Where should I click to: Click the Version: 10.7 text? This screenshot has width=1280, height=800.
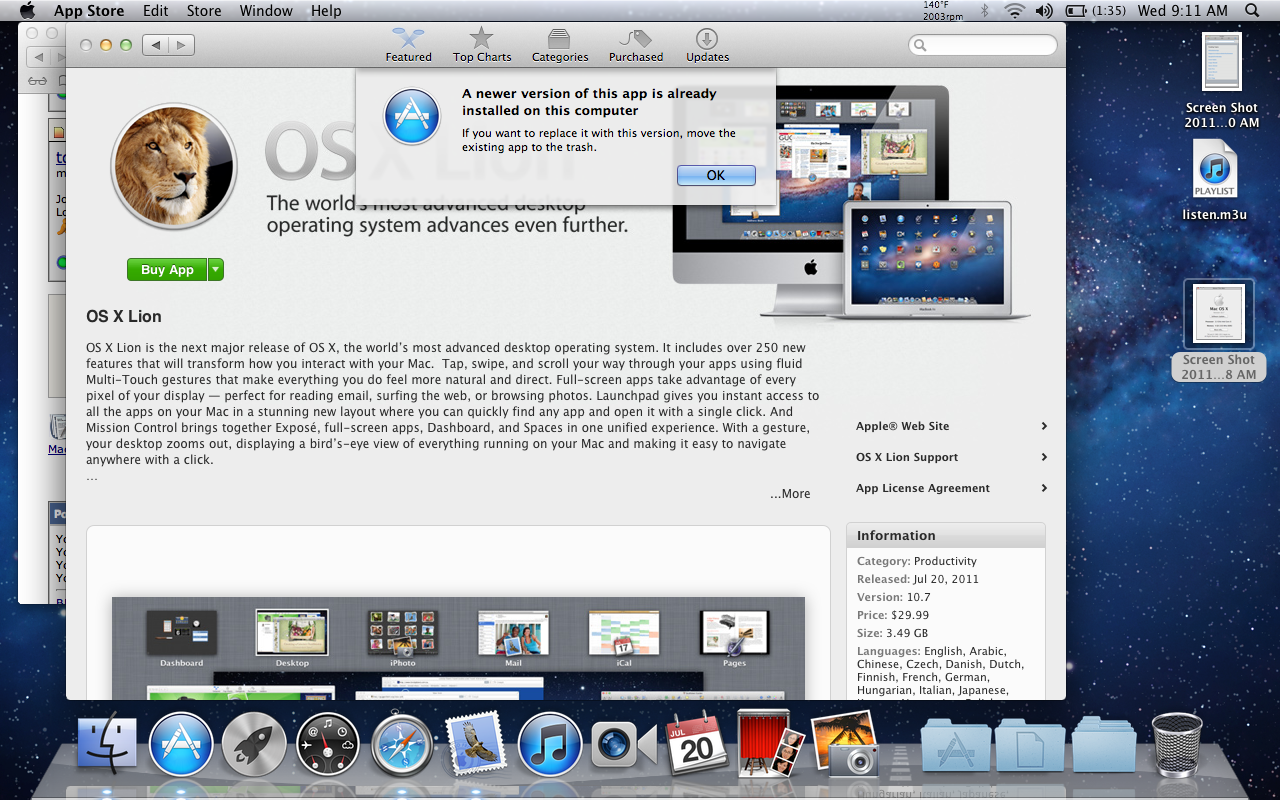click(894, 597)
